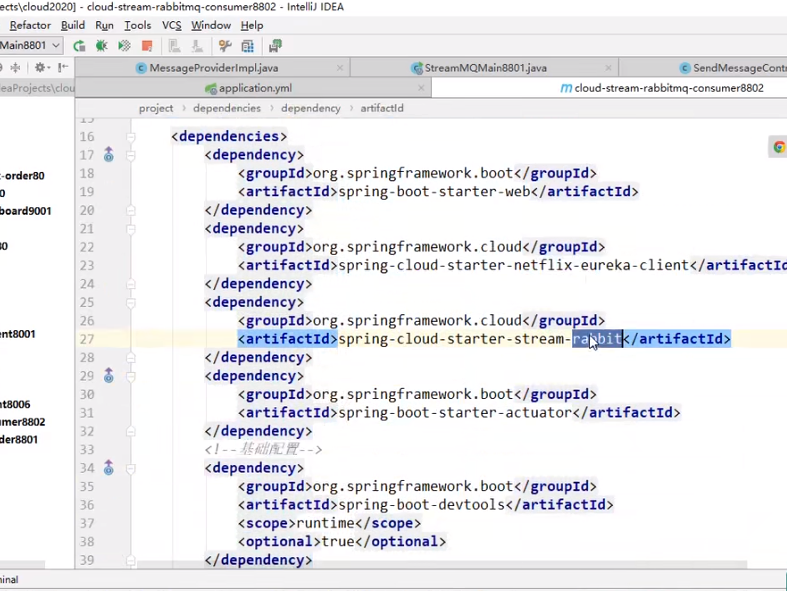Run with Coverage toolbar icon
The height and width of the screenshot is (591, 787).
tap(124, 46)
